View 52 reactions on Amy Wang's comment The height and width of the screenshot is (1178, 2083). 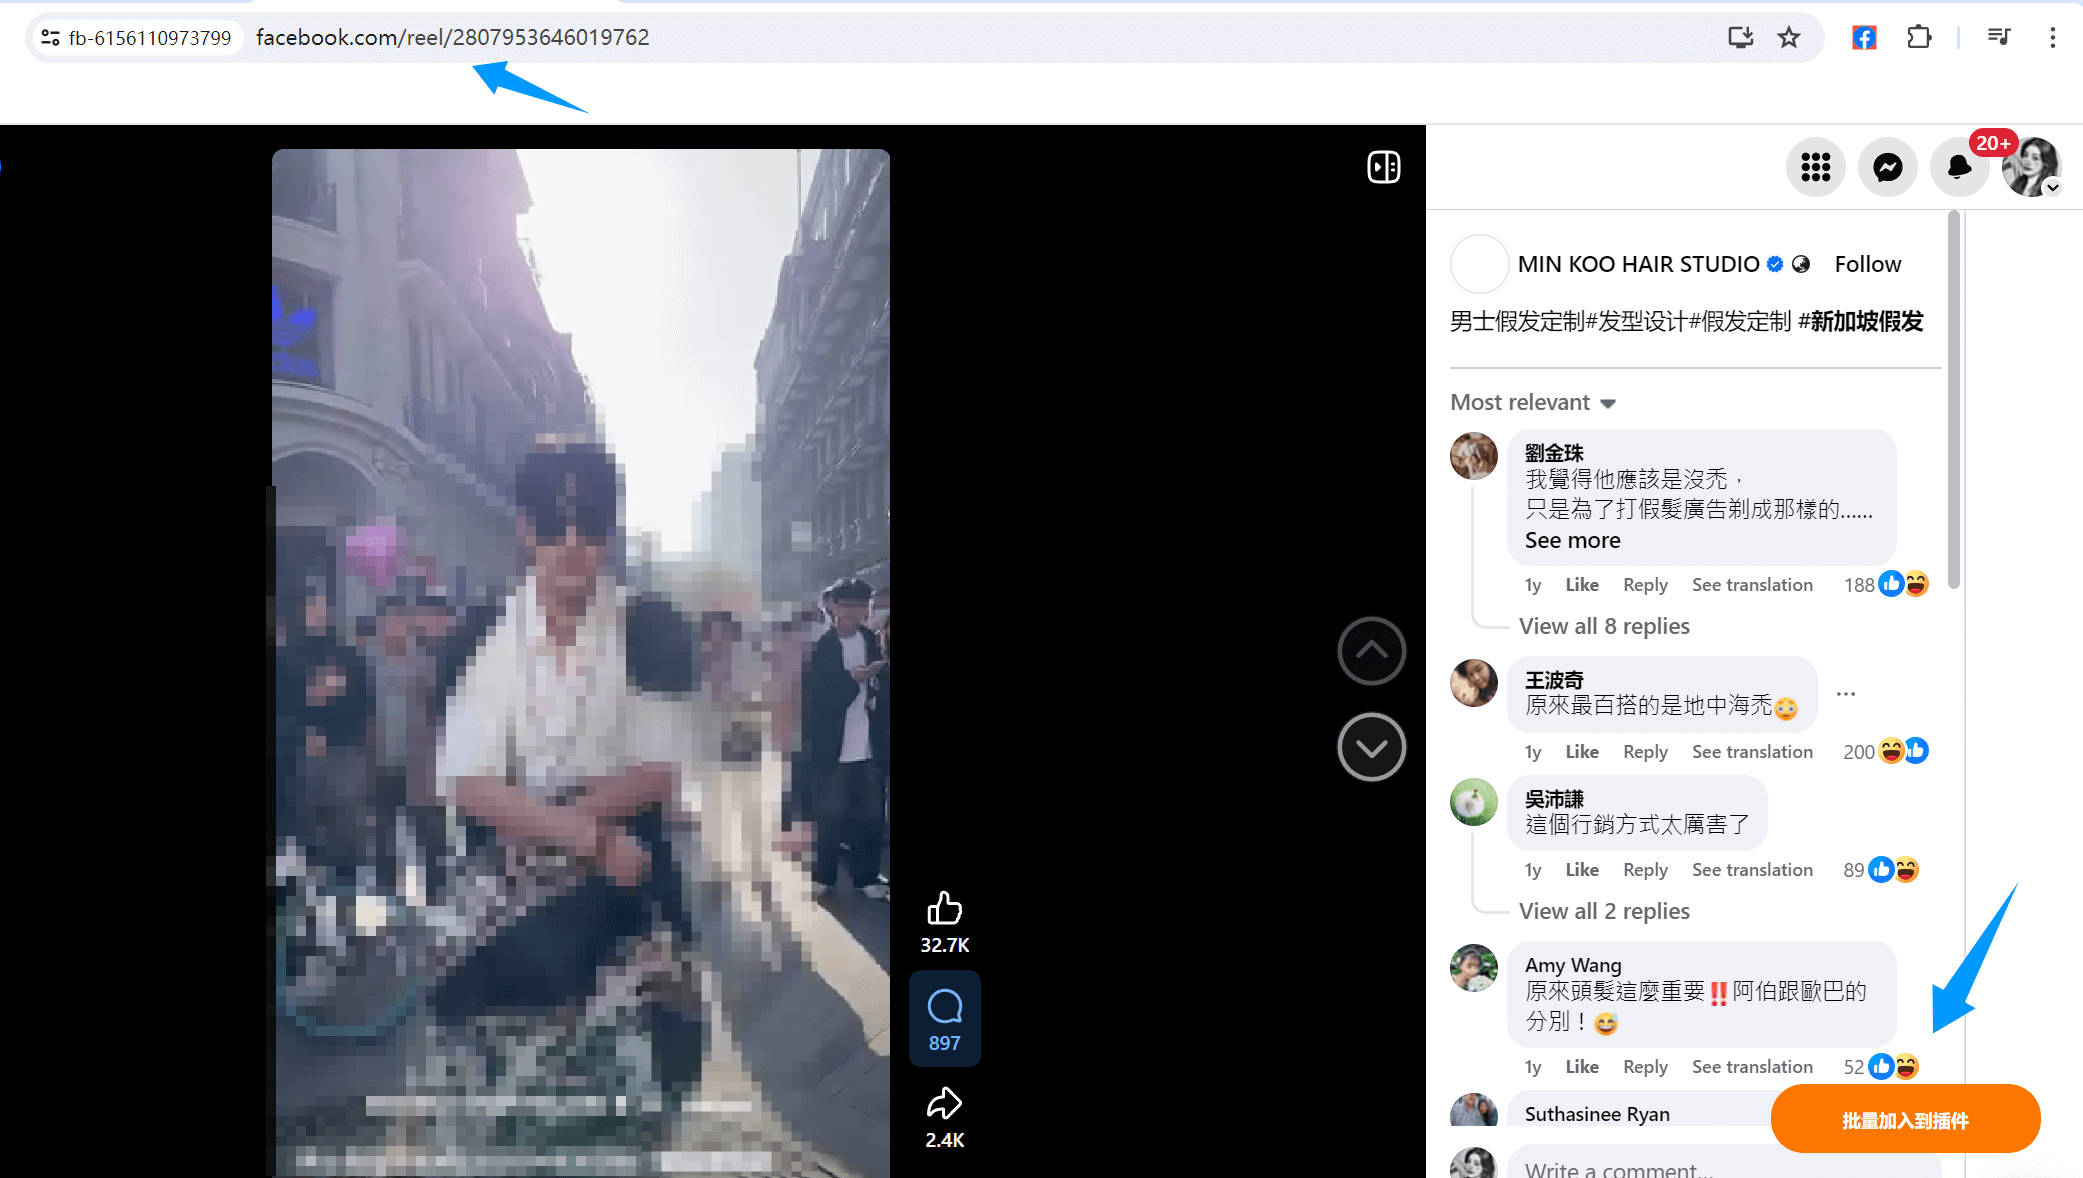(1881, 1067)
